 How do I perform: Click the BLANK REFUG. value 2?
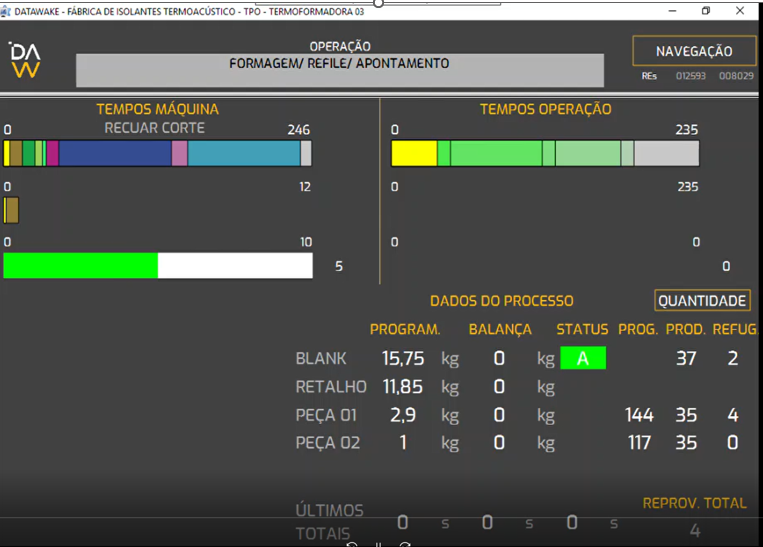[733, 359]
